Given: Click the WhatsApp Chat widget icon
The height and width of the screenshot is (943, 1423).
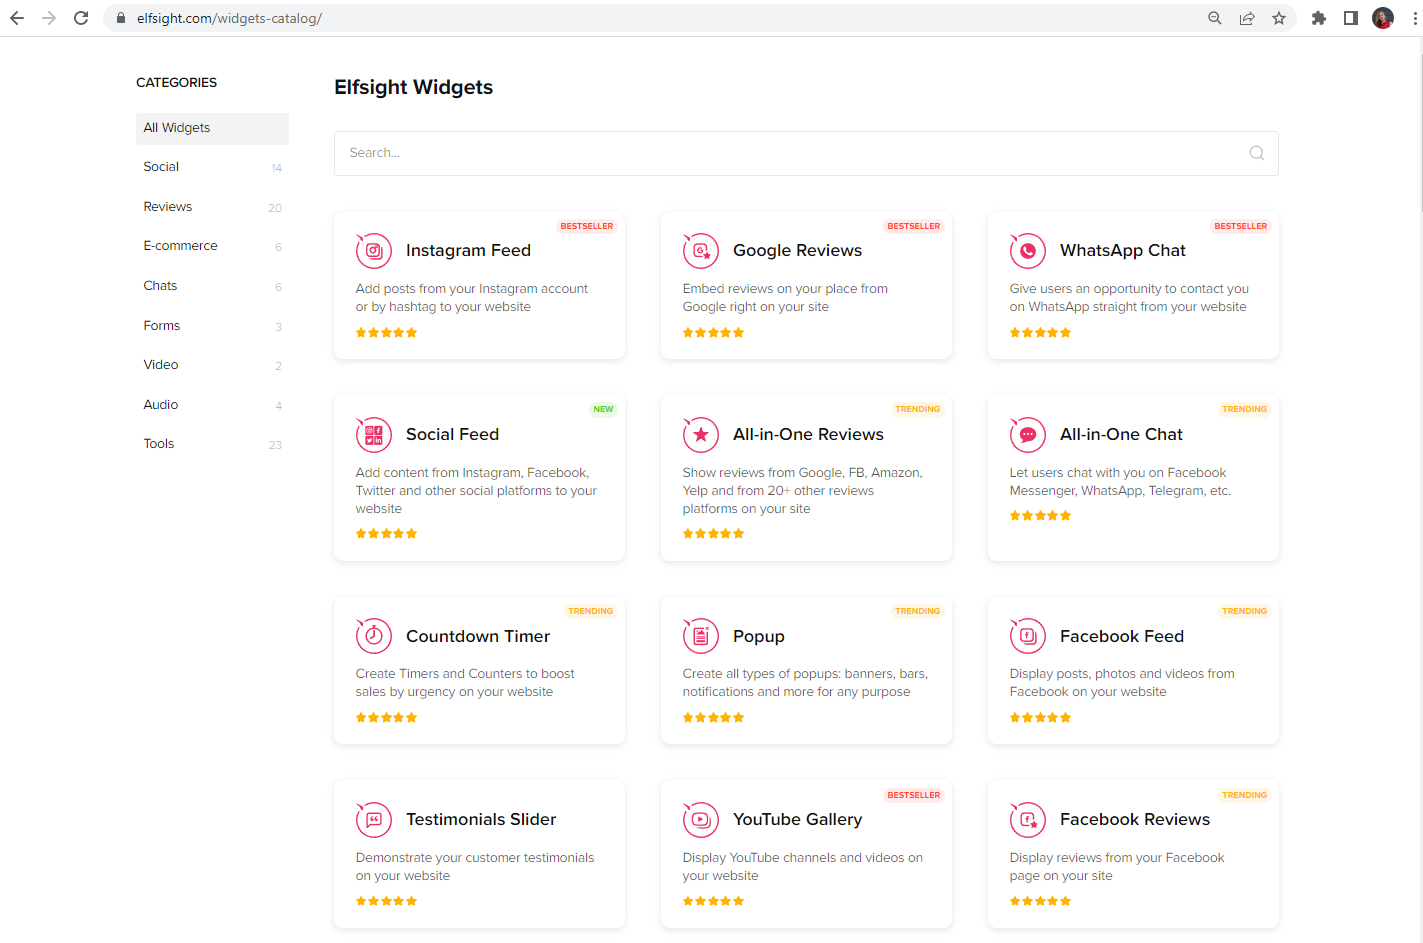Looking at the screenshot, I should click(1027, 251).
